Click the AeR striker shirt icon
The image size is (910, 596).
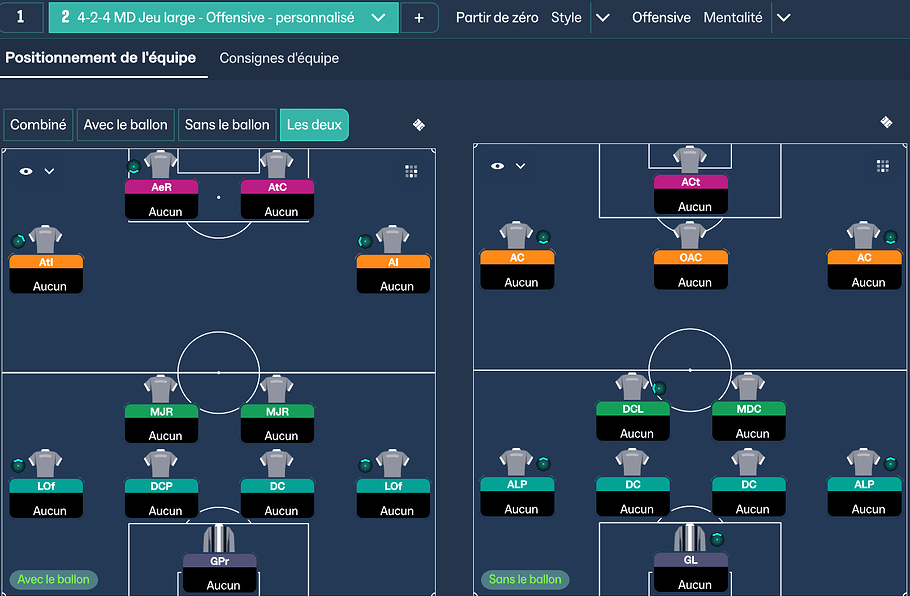point(161,164)
